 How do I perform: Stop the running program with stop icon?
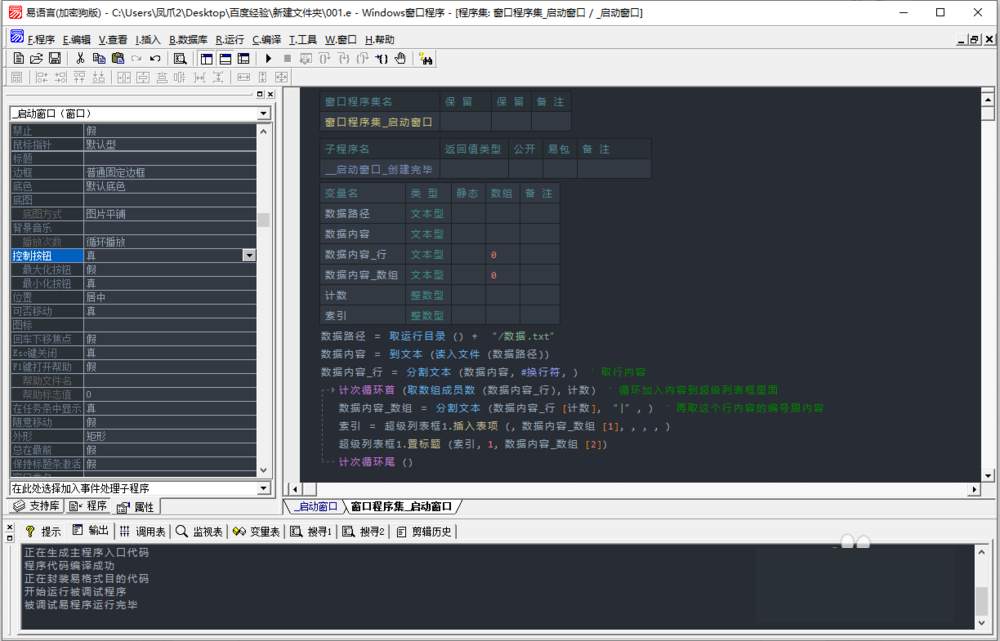(x=287, y=59)
